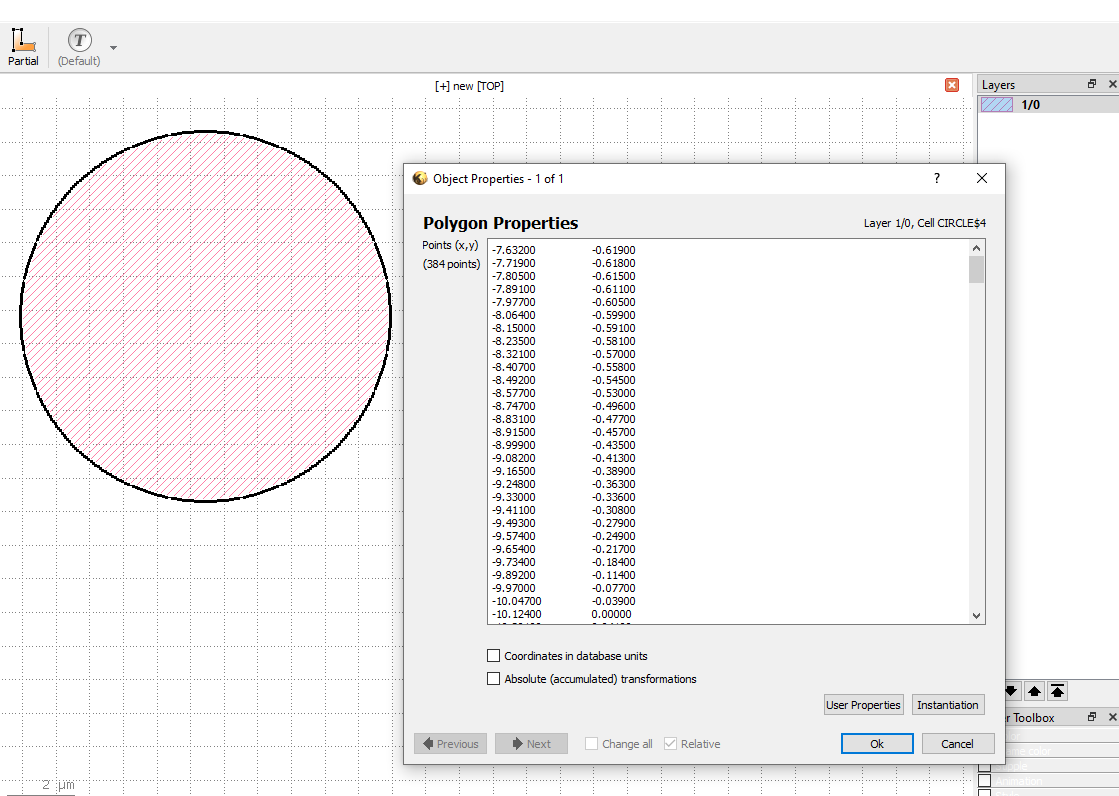Click the down arrow of the points list scrollbar
This screenshot has height=796, width=1119.
(x=975, y=614)
